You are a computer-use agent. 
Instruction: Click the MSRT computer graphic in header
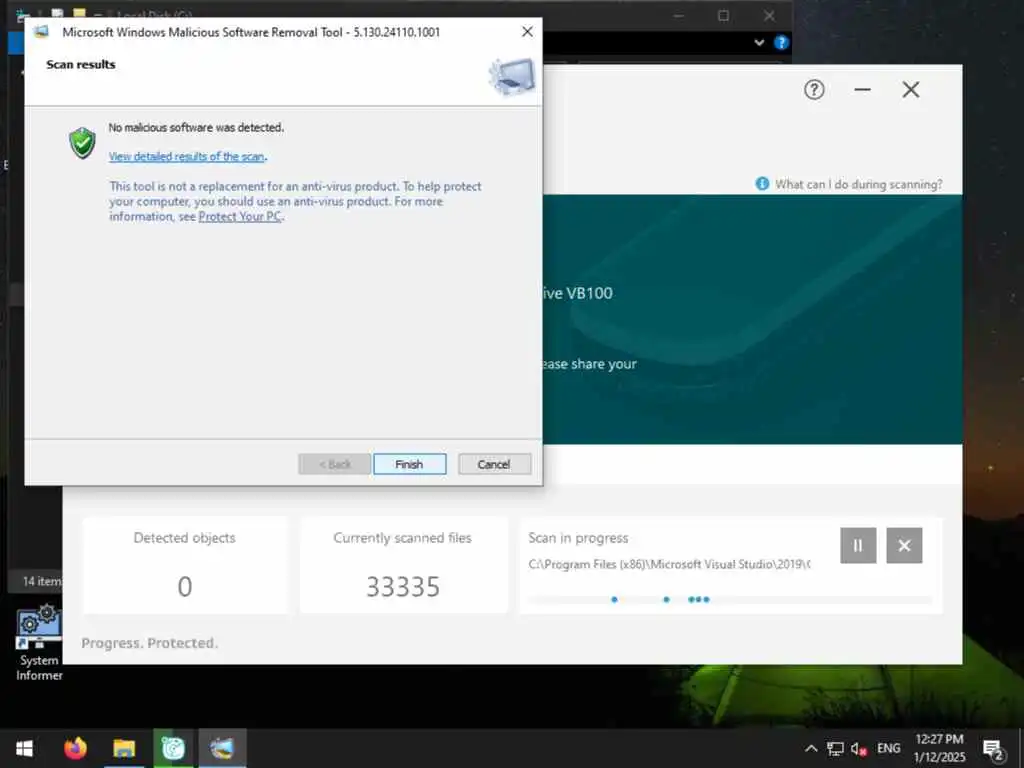click(513, 76)
